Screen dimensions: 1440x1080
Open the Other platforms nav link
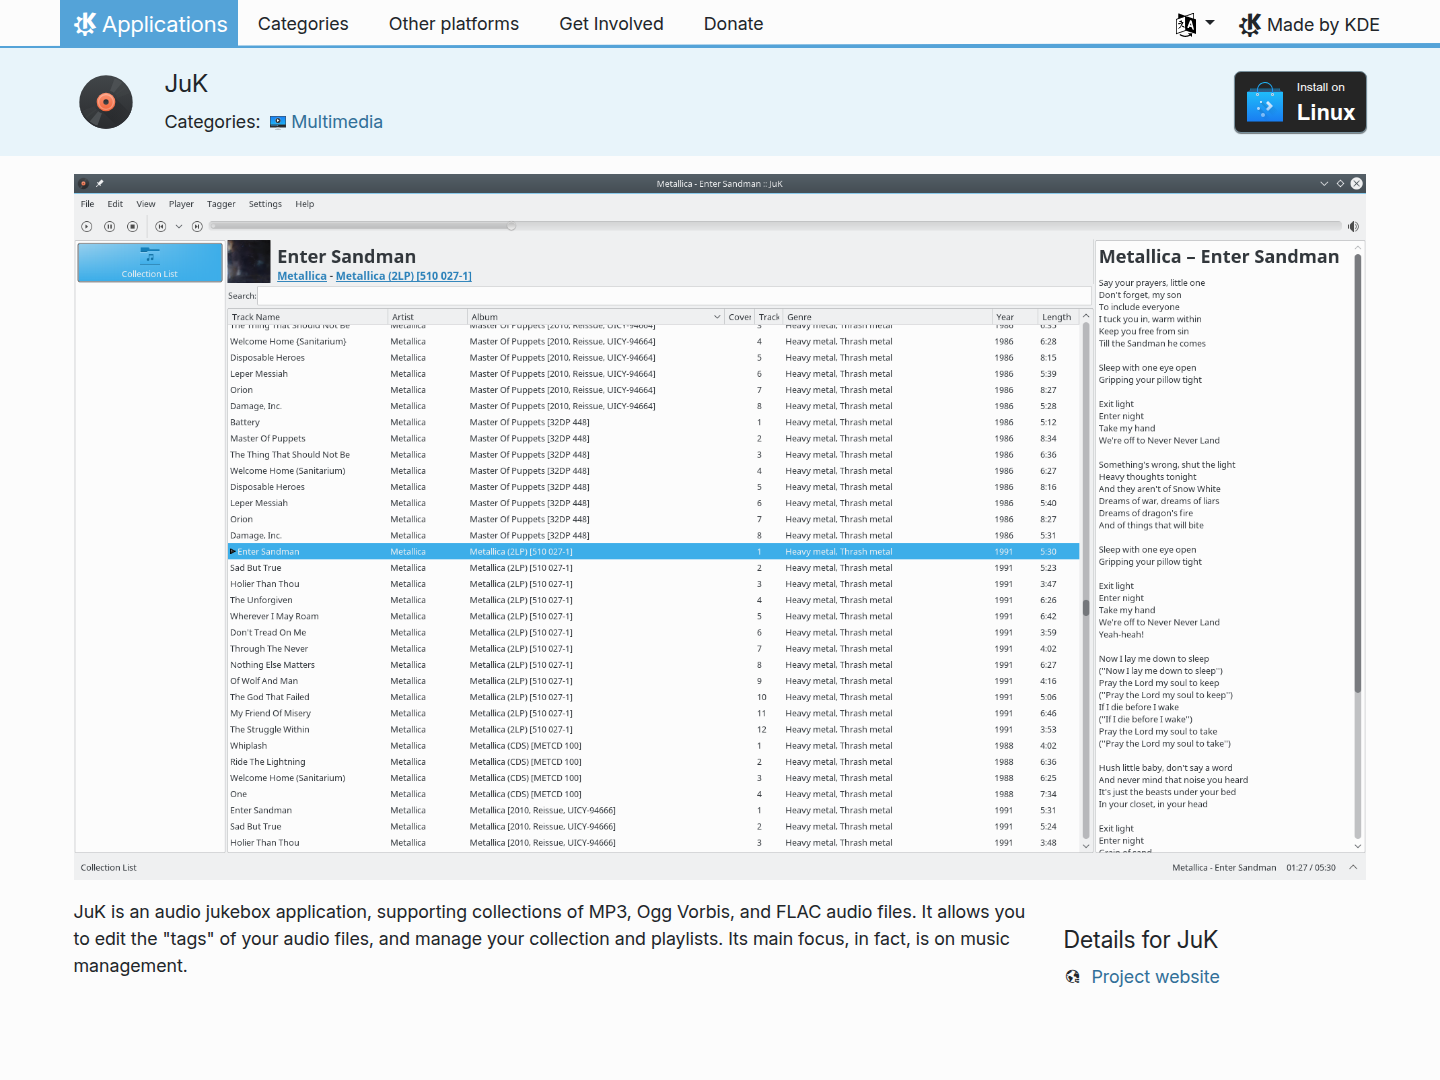point(454,24)
